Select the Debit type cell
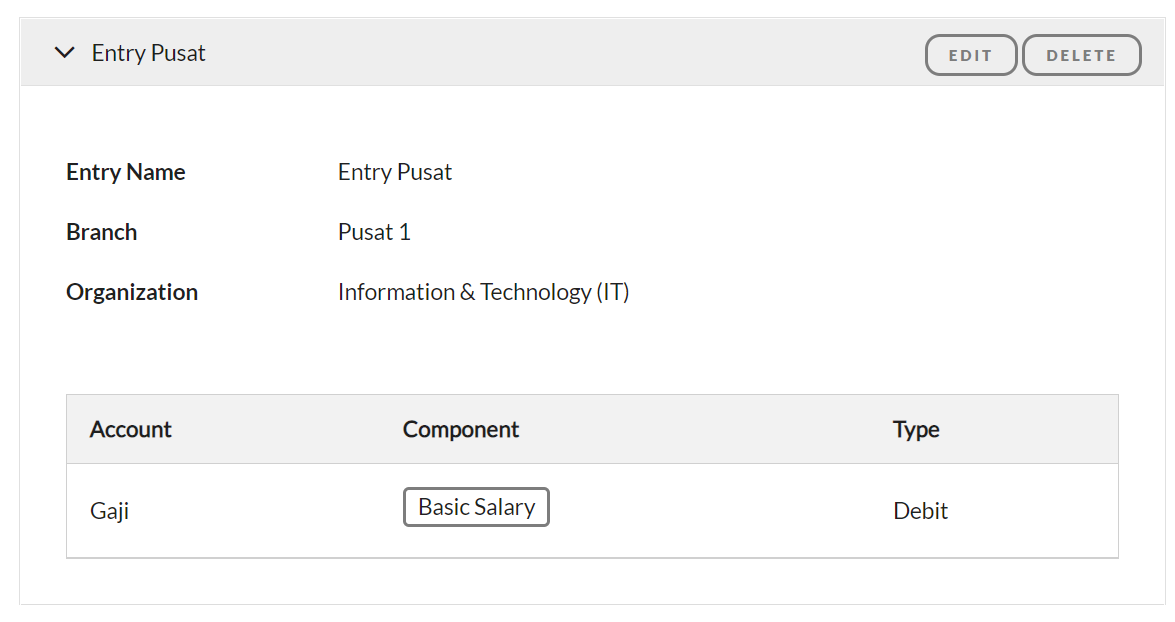 click(x=920, y=511)
